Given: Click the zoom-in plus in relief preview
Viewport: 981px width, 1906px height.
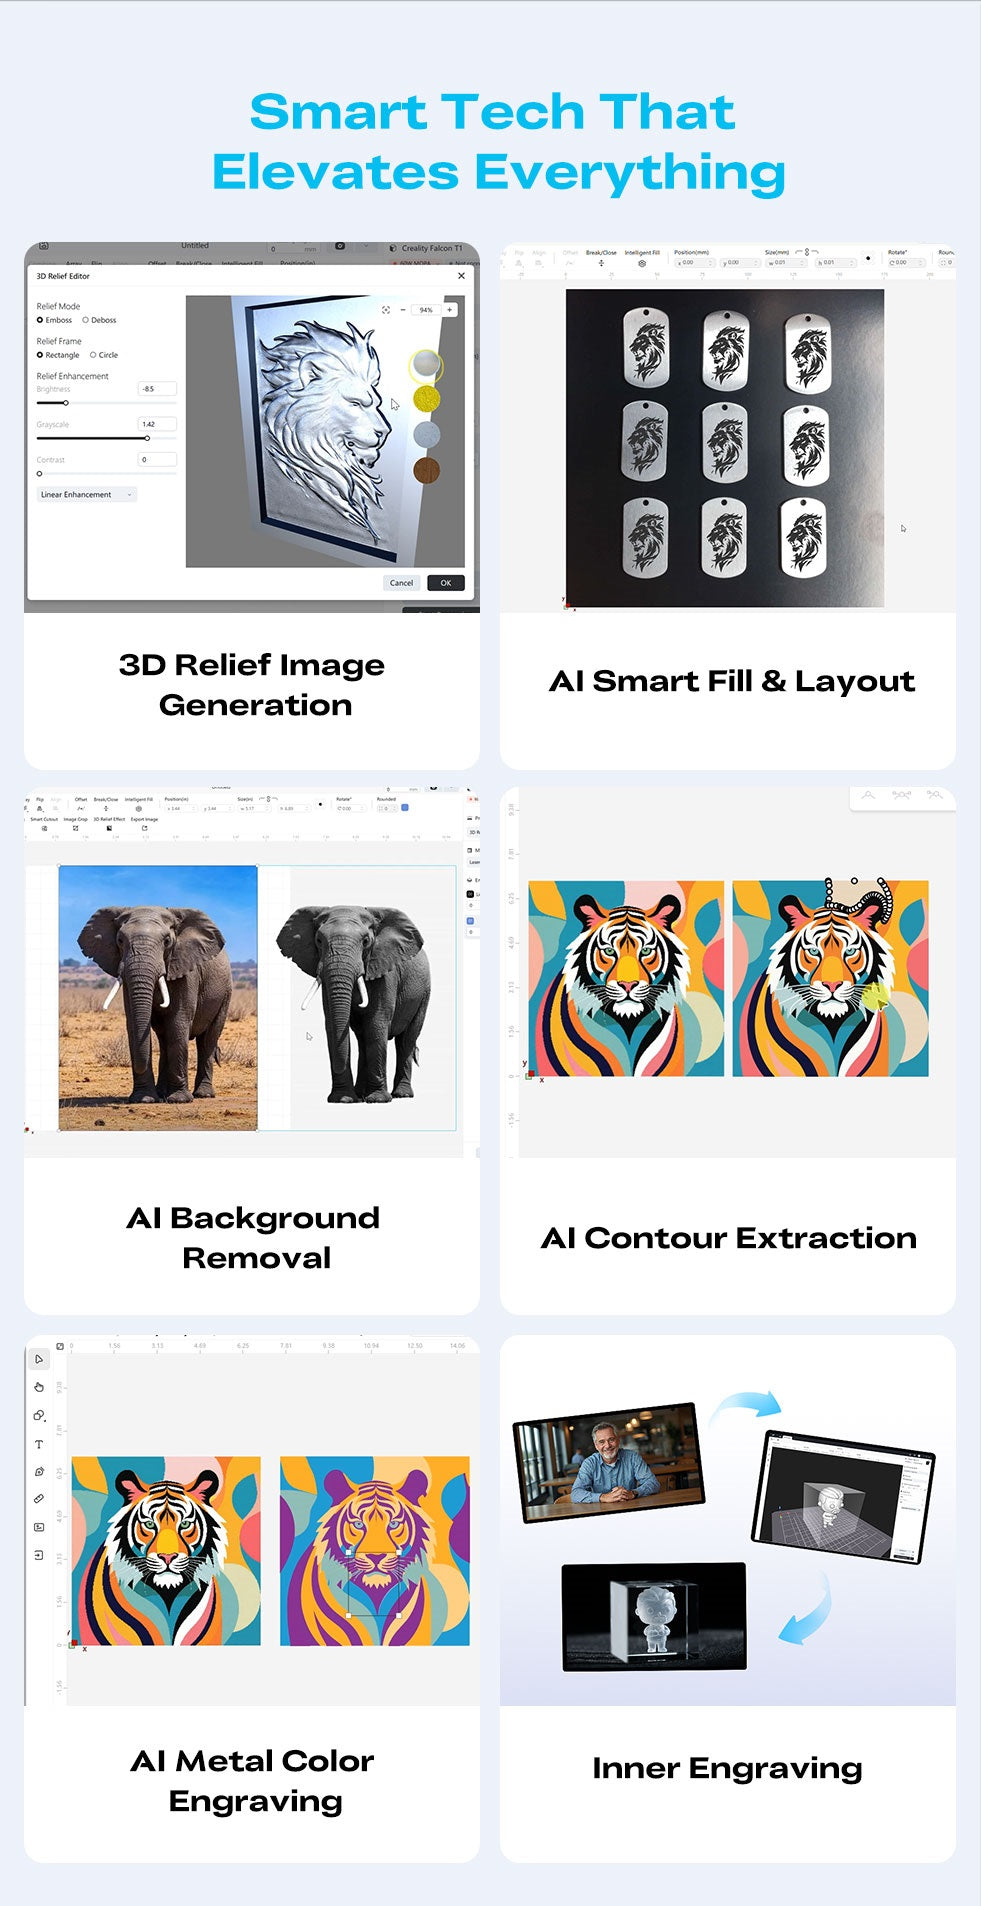Looking at the screenshot, I should tap(450, 310).
